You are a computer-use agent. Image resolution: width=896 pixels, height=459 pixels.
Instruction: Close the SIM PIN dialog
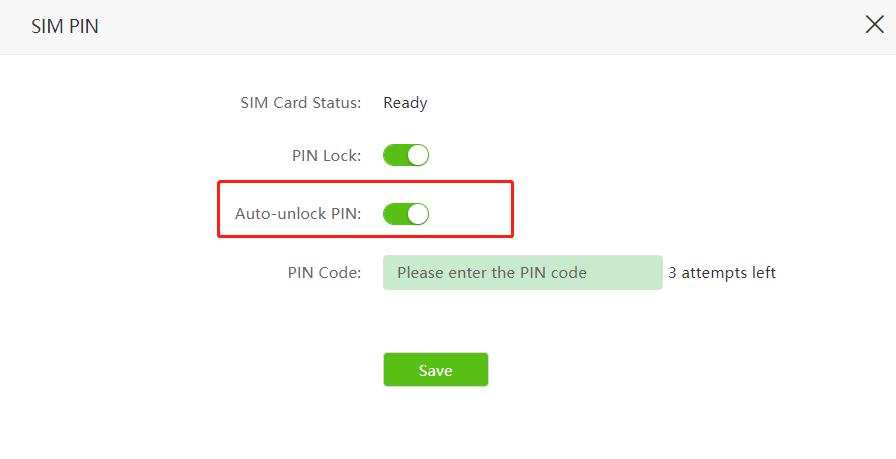tap(874, 25)
